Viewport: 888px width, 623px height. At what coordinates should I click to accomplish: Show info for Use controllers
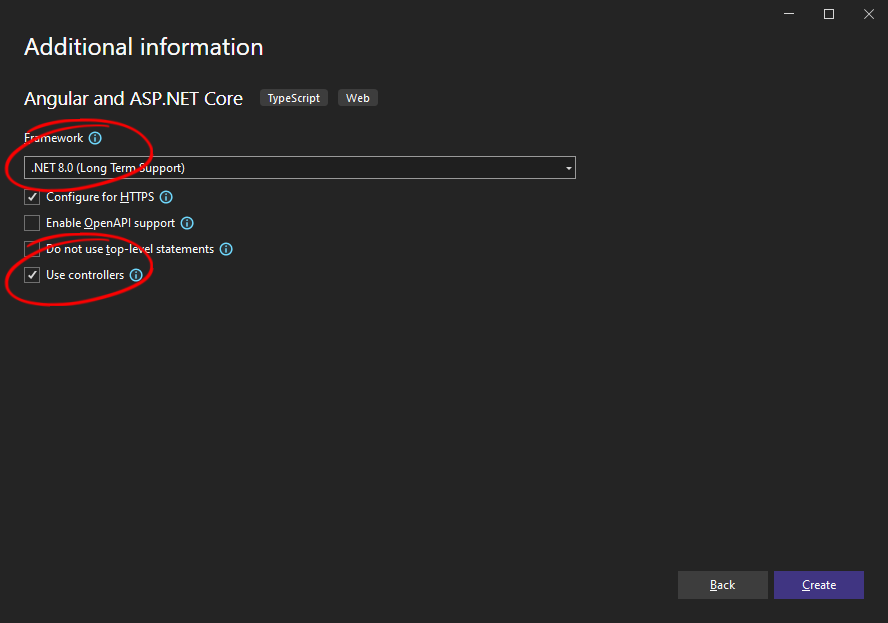click(136, 275)
